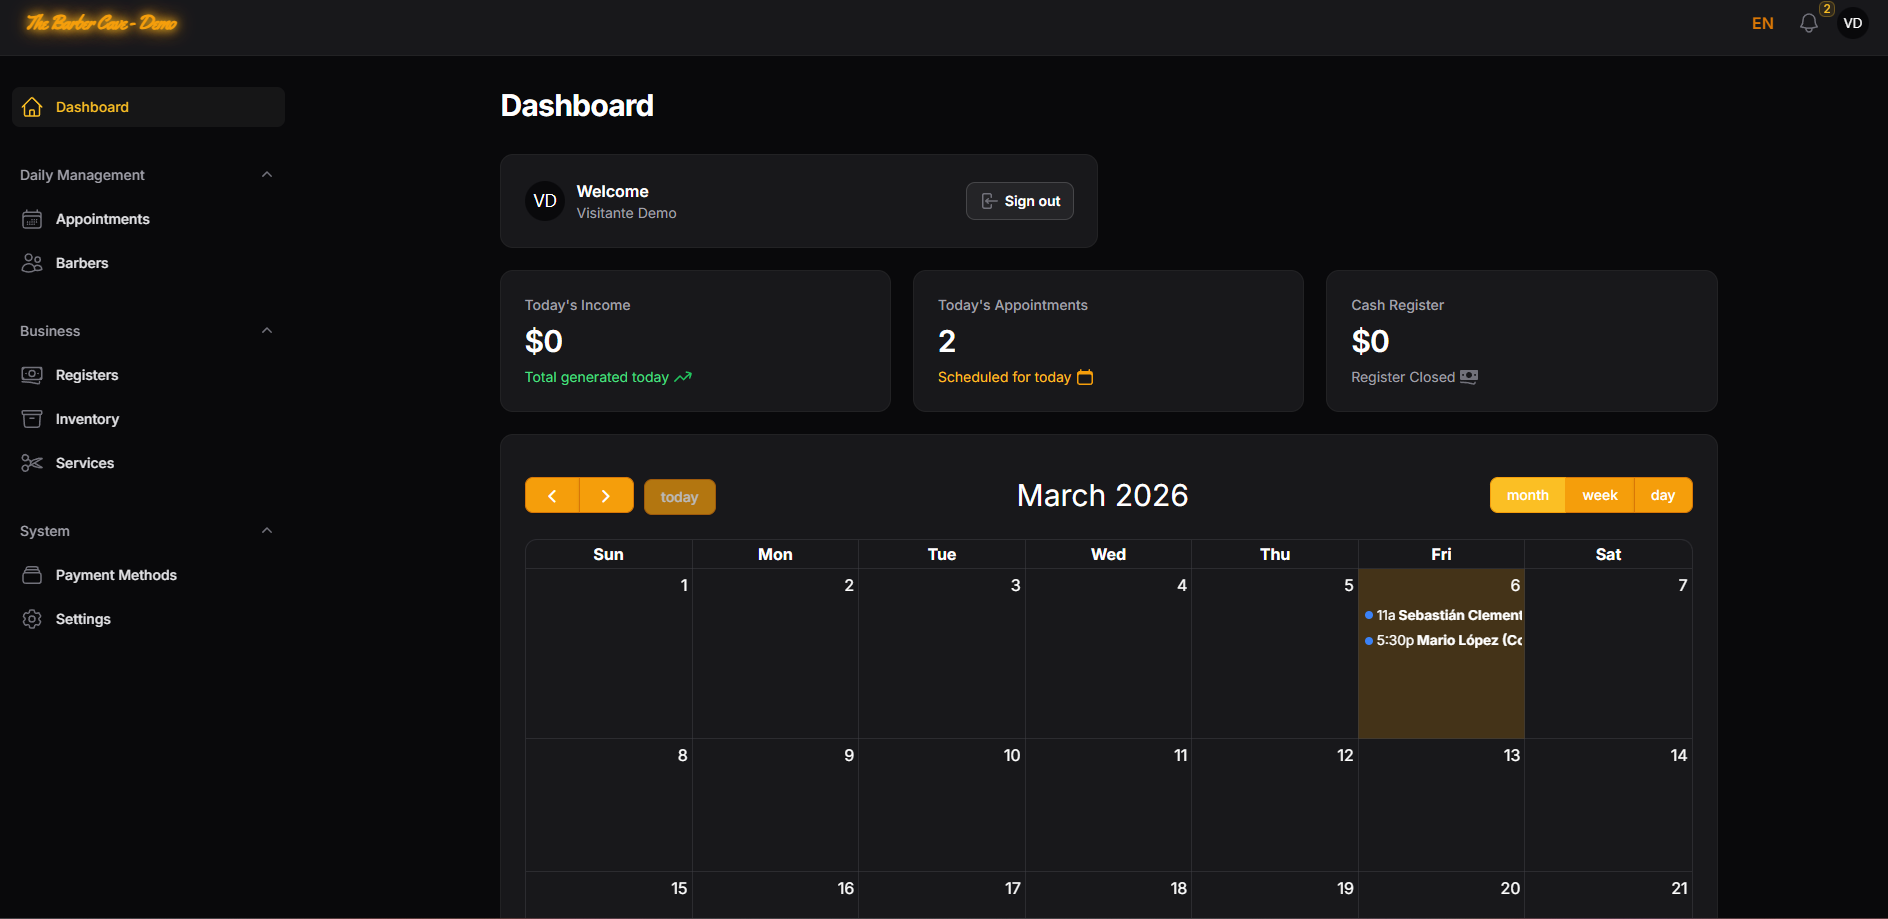Open notifications via the bell icon
The image size is (1888, 919).
(x=1808, y=22)
